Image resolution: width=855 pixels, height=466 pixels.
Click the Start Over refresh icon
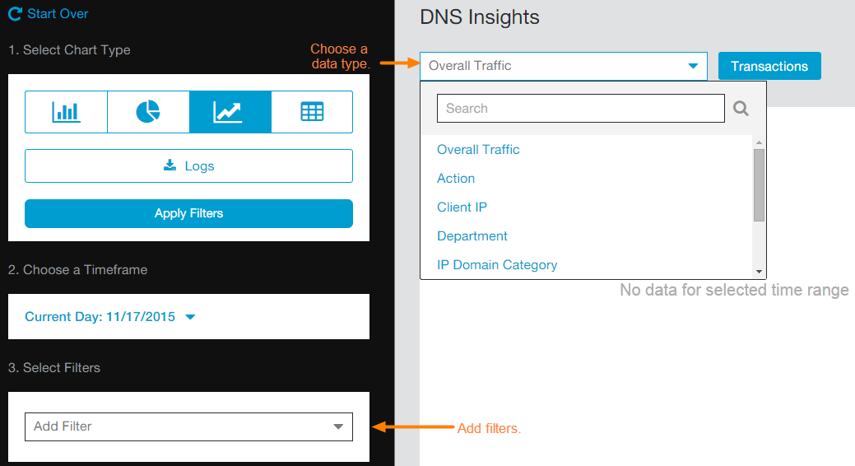coord(15,15)
